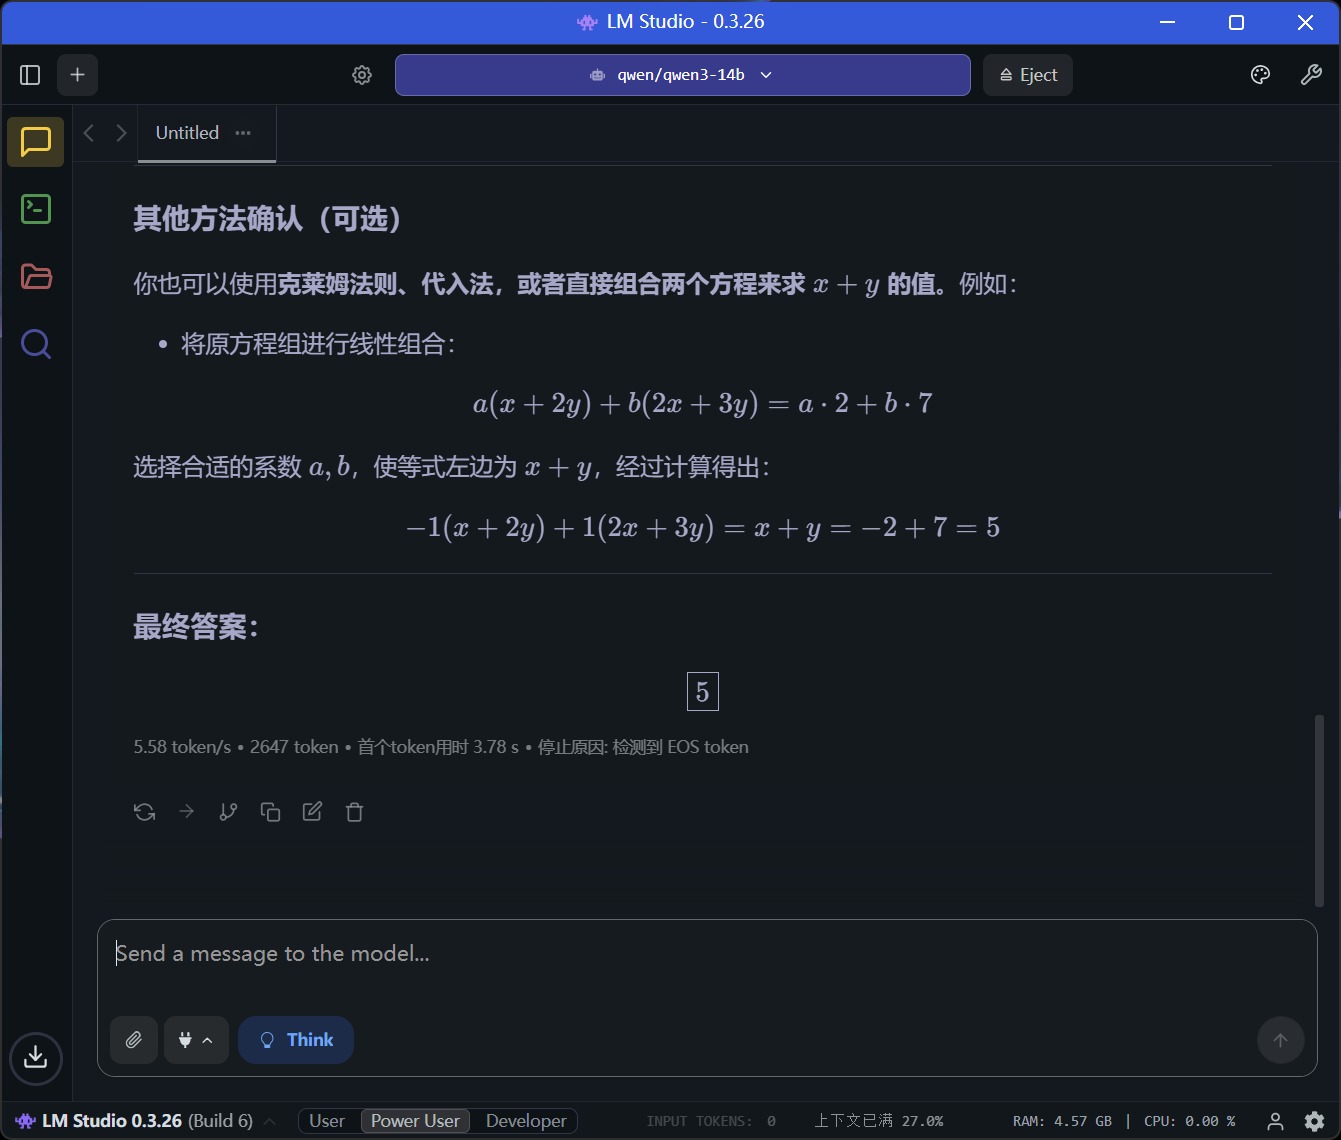1341x1140 pixels.
Task: Open the Untitled tab options menu
Action: tap(243, 133)
